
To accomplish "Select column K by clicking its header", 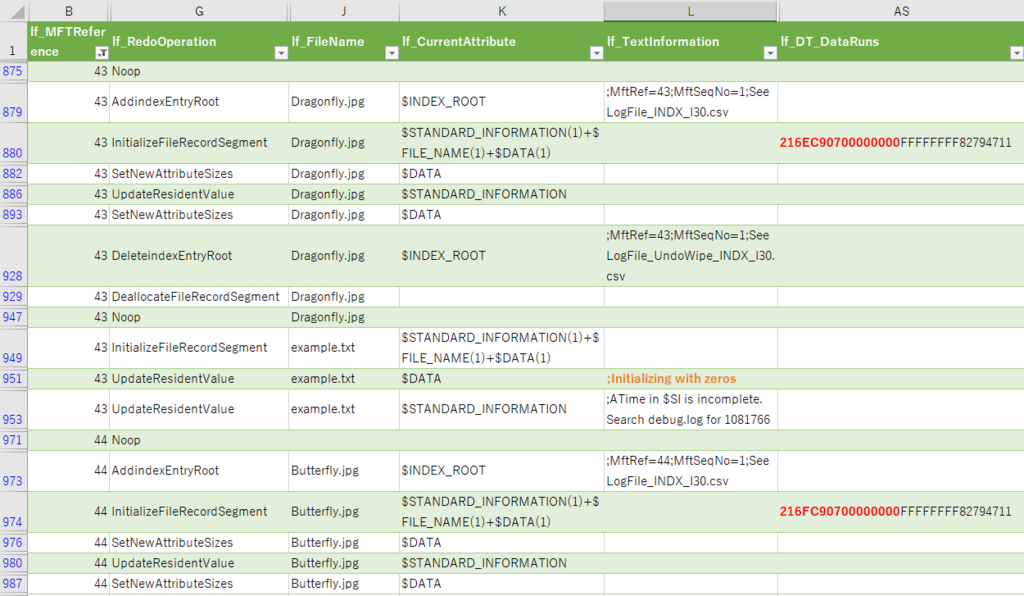I will click(x=502, y=11).
